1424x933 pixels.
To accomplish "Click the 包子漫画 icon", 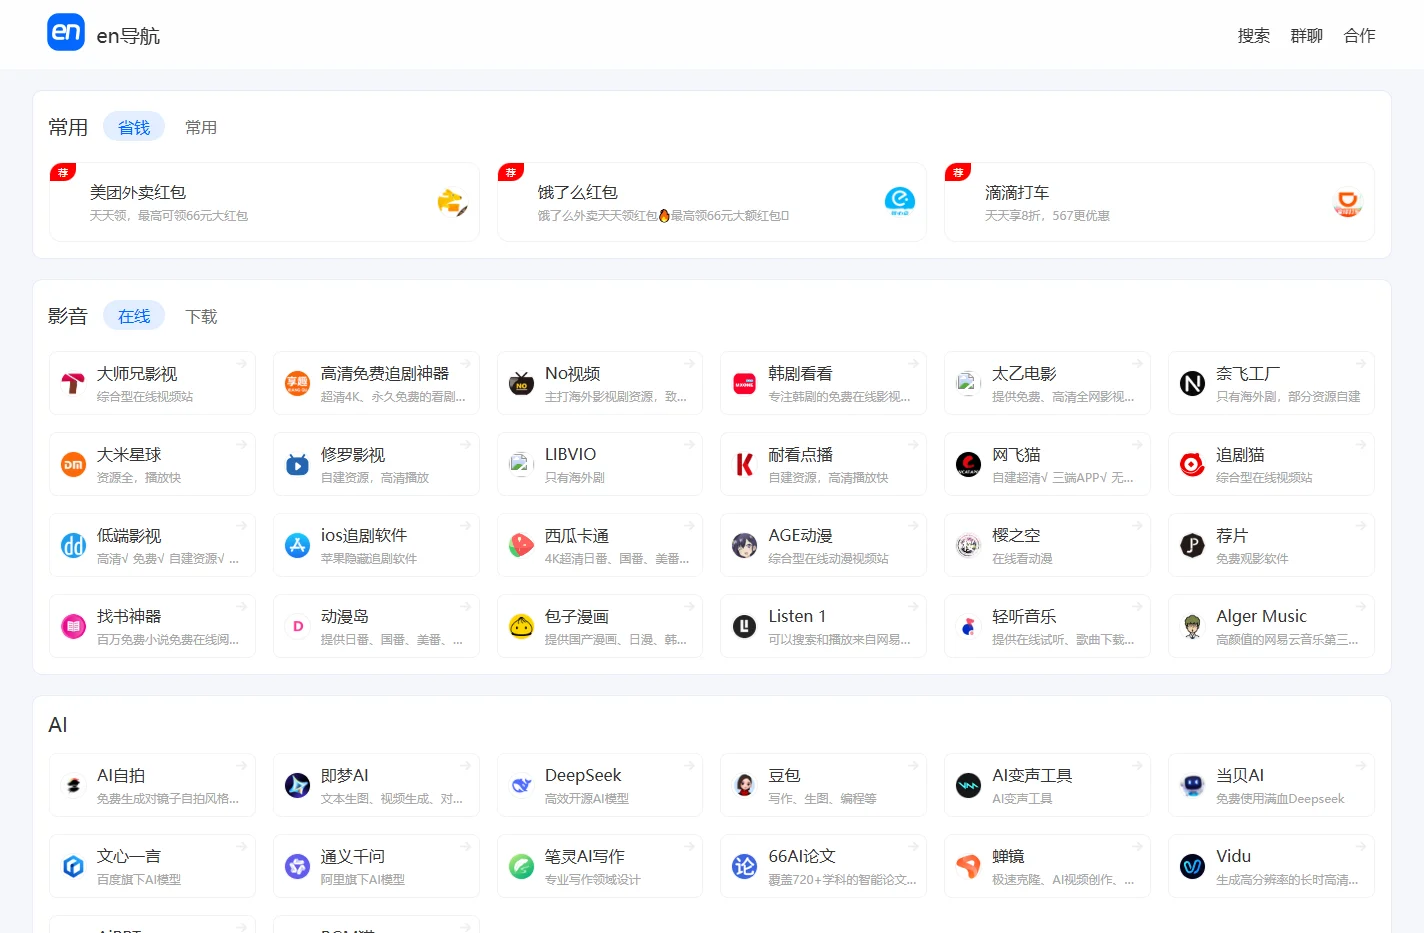I will pos(521,626).
